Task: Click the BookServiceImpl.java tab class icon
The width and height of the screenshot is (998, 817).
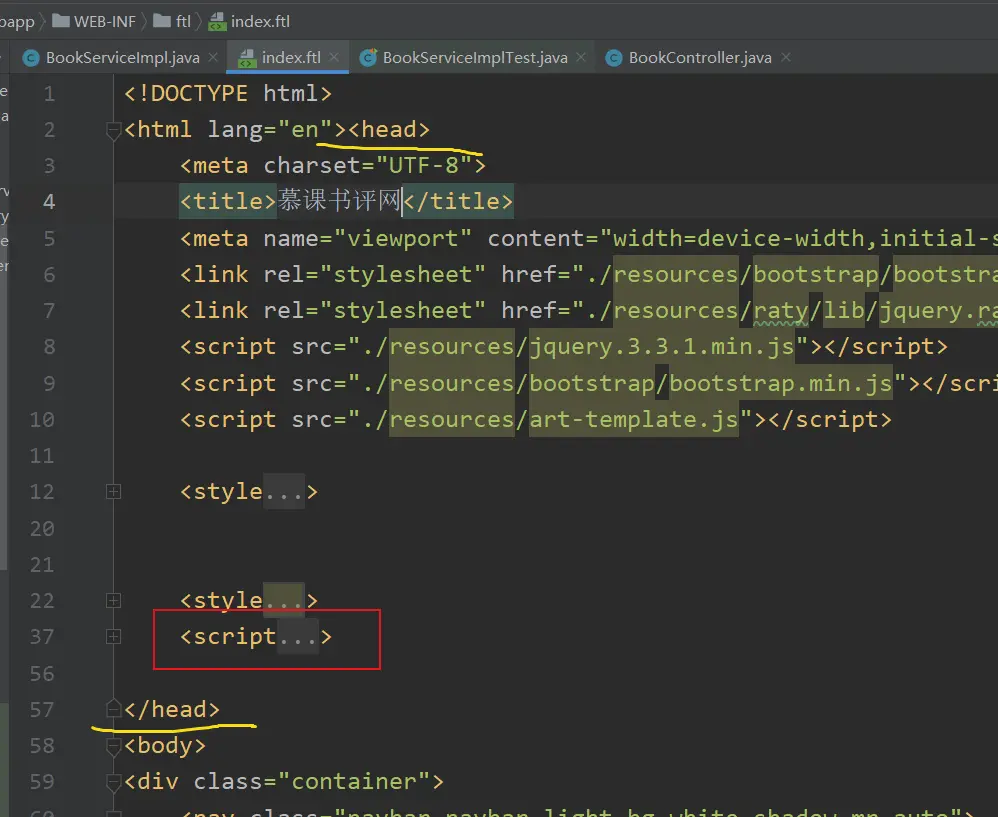Action: pos(30,58)
